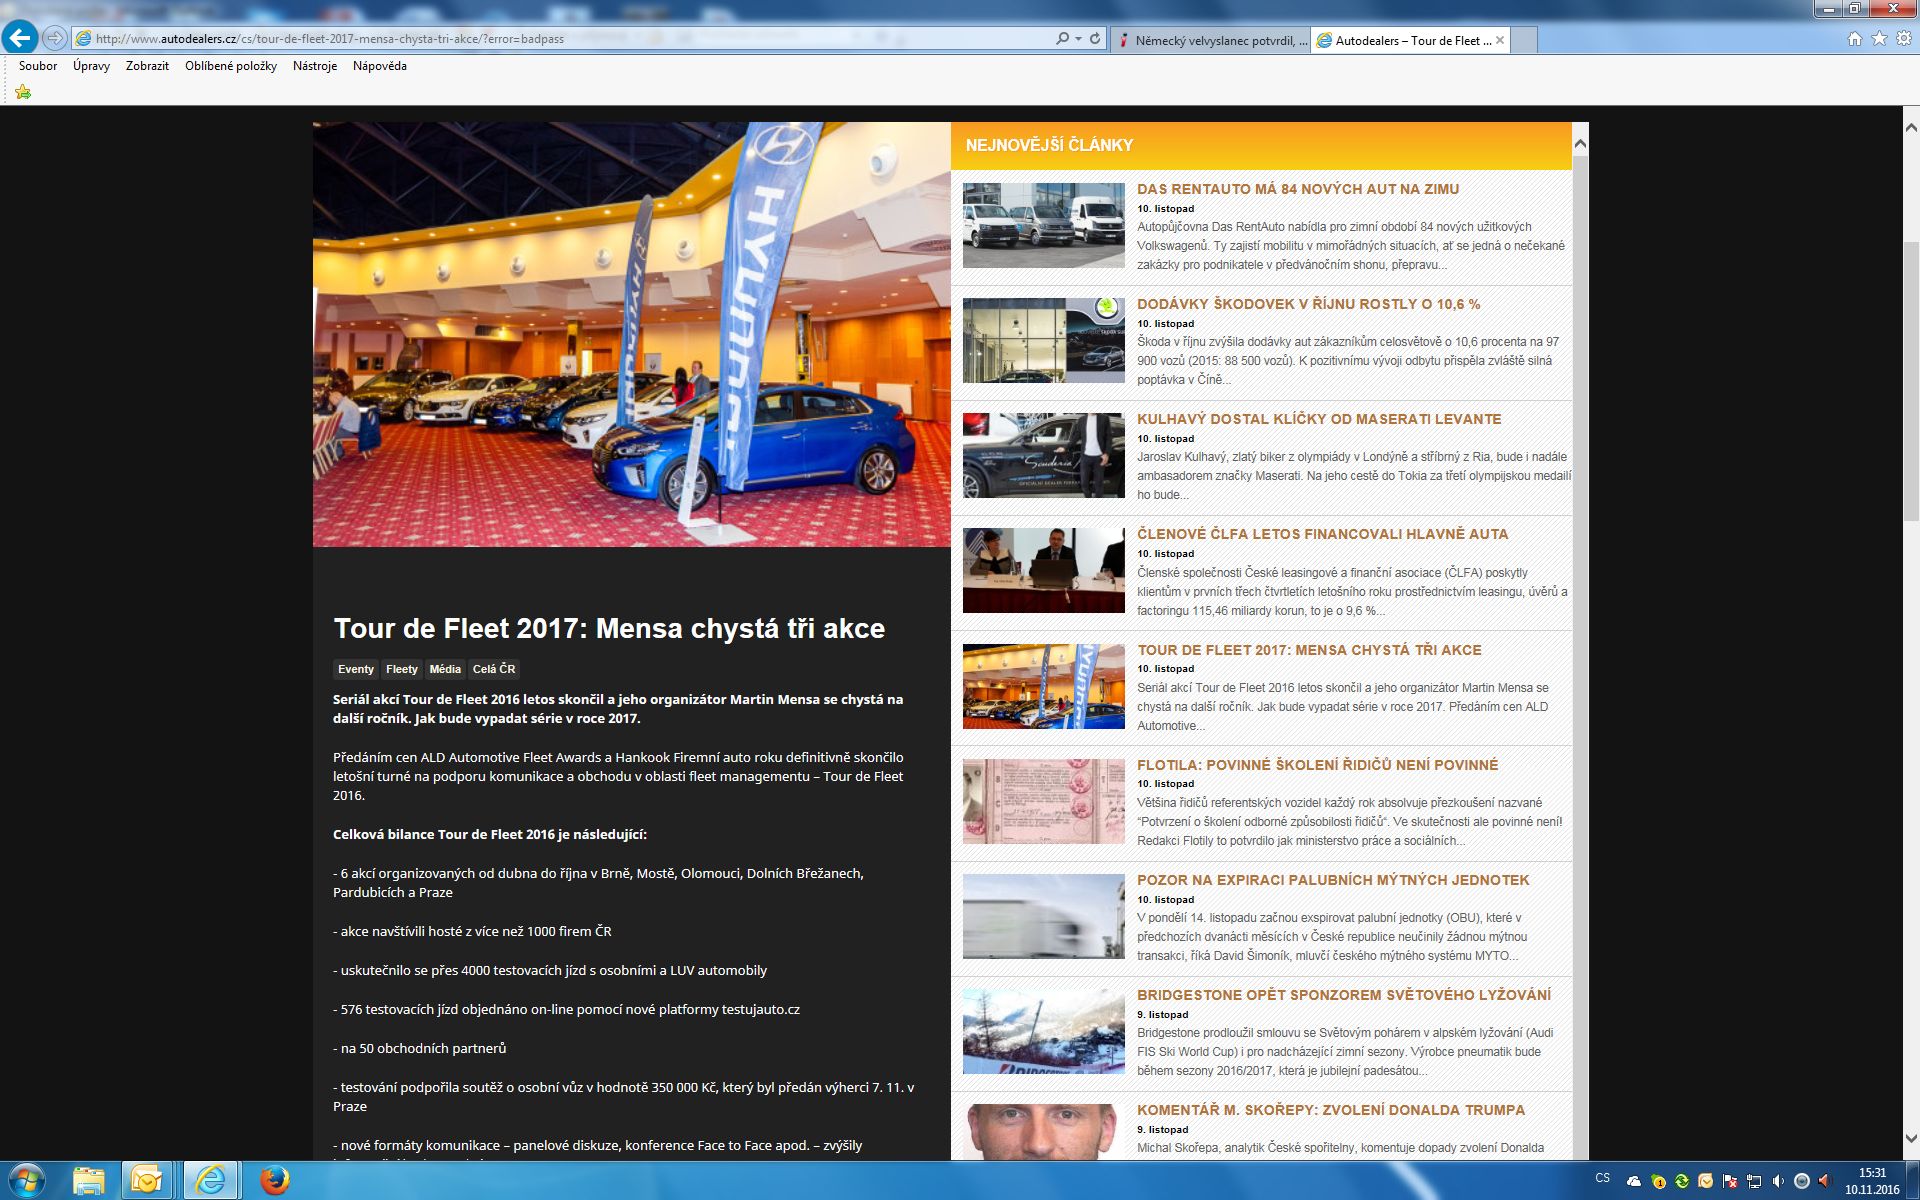Image resolution: width=1920 pixels, height=1200 pixels.
Task: Click blurred truck thumbnail
Action: (x=1043, y=916)
